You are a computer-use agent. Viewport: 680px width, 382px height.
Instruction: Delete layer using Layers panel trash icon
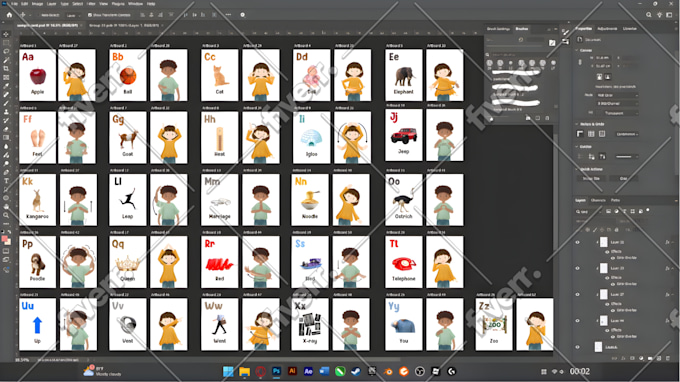(668, 359)
